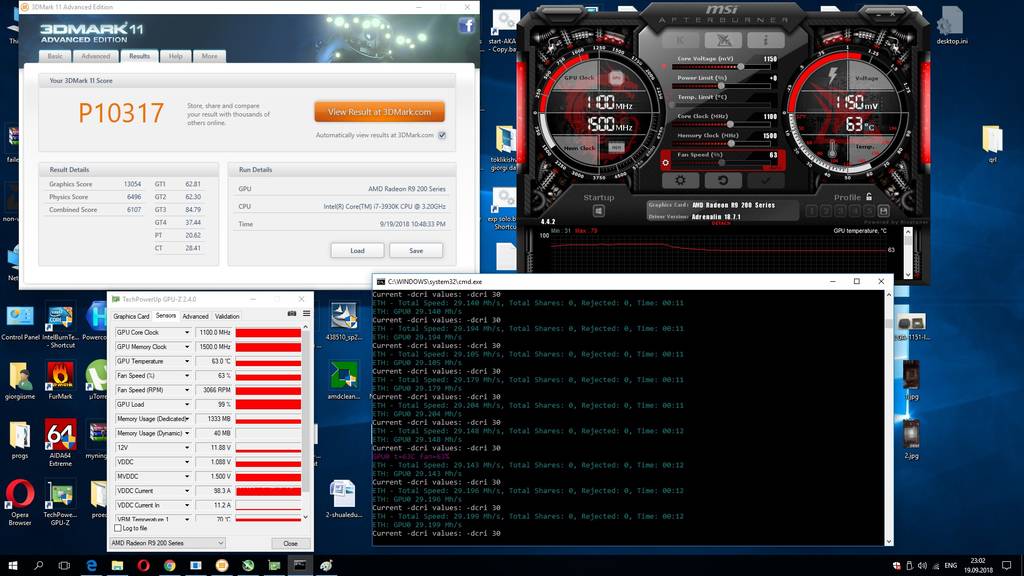The height and width of the screenshot is (576, 1024).
Task: Expand Fan Speed (RPM) sensor dropdown
Action: coord(187,390)
